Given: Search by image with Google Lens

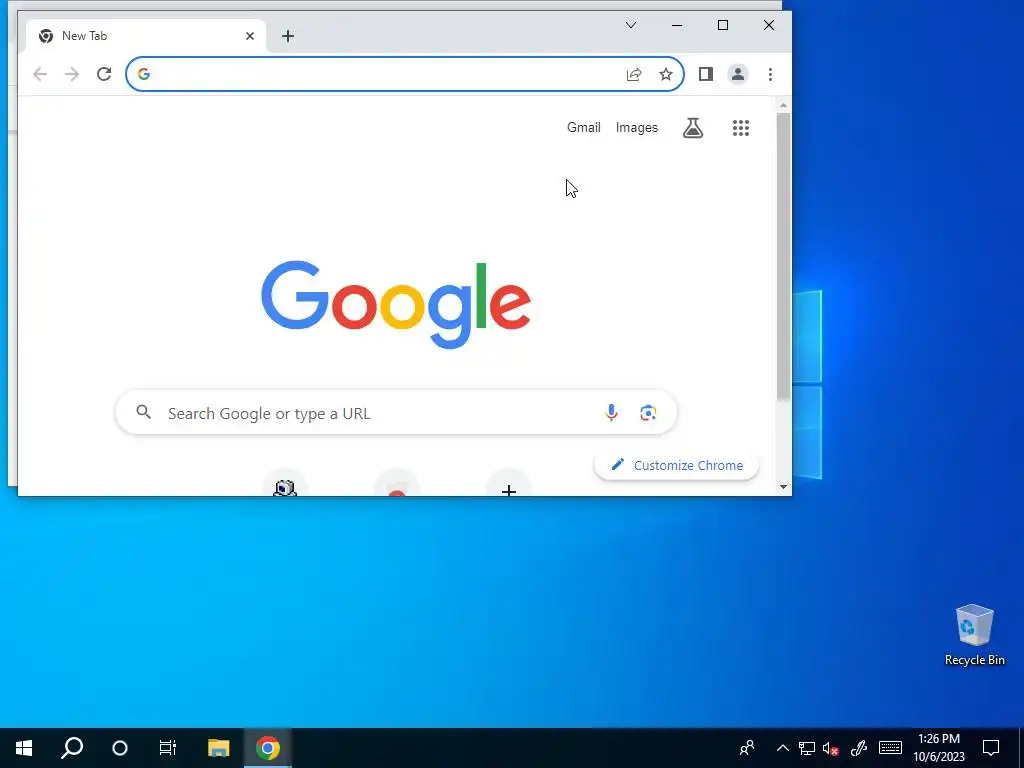Looking at the screenshot, I should (x=648, y=413).
